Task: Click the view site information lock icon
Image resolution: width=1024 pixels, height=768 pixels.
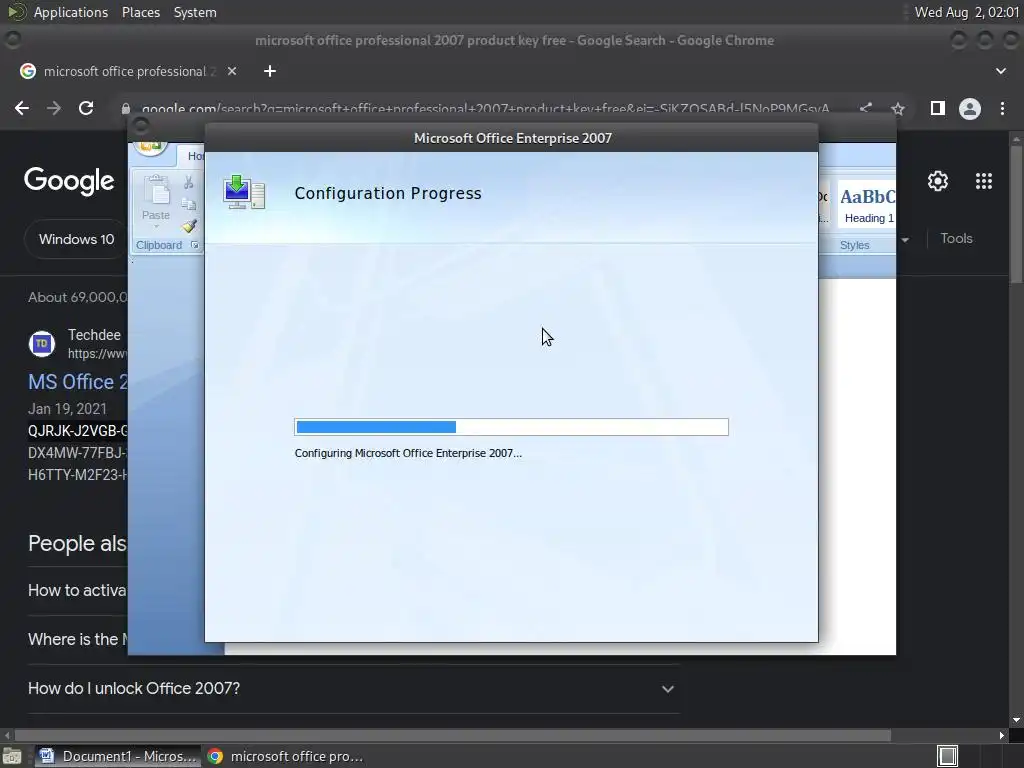Action: point(126,108)
